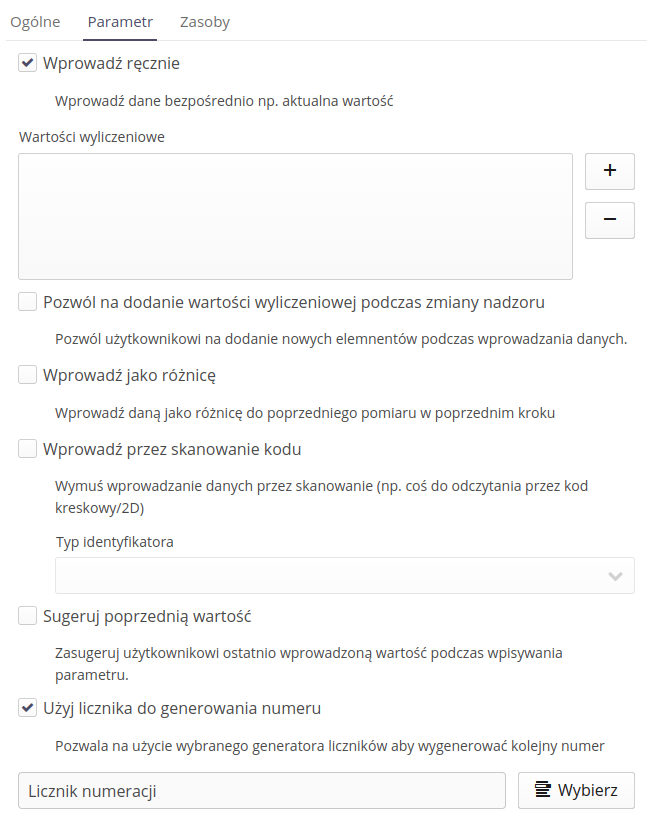The image size is (652, 830).
Task: Click the Licznik numeracji input field
Action: click(x=262, y=790)
